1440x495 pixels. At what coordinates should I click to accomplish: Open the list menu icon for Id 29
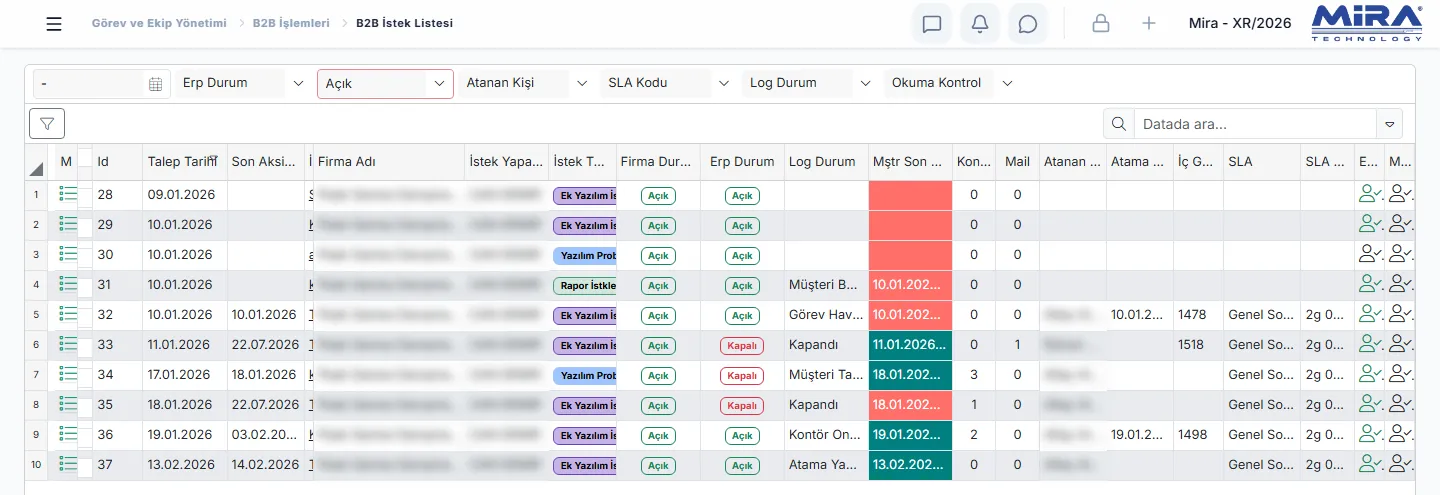tap(68, 224)
